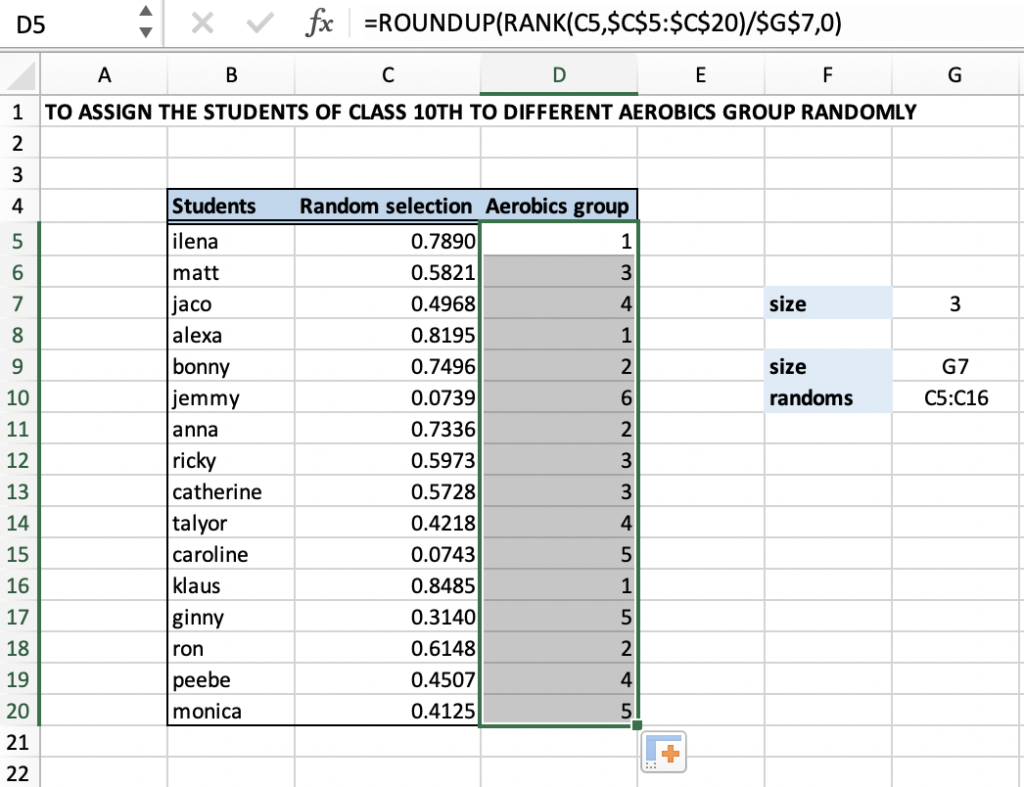
Task: Select cell G7 containing the value 3
Action: (x=954, y=303)
